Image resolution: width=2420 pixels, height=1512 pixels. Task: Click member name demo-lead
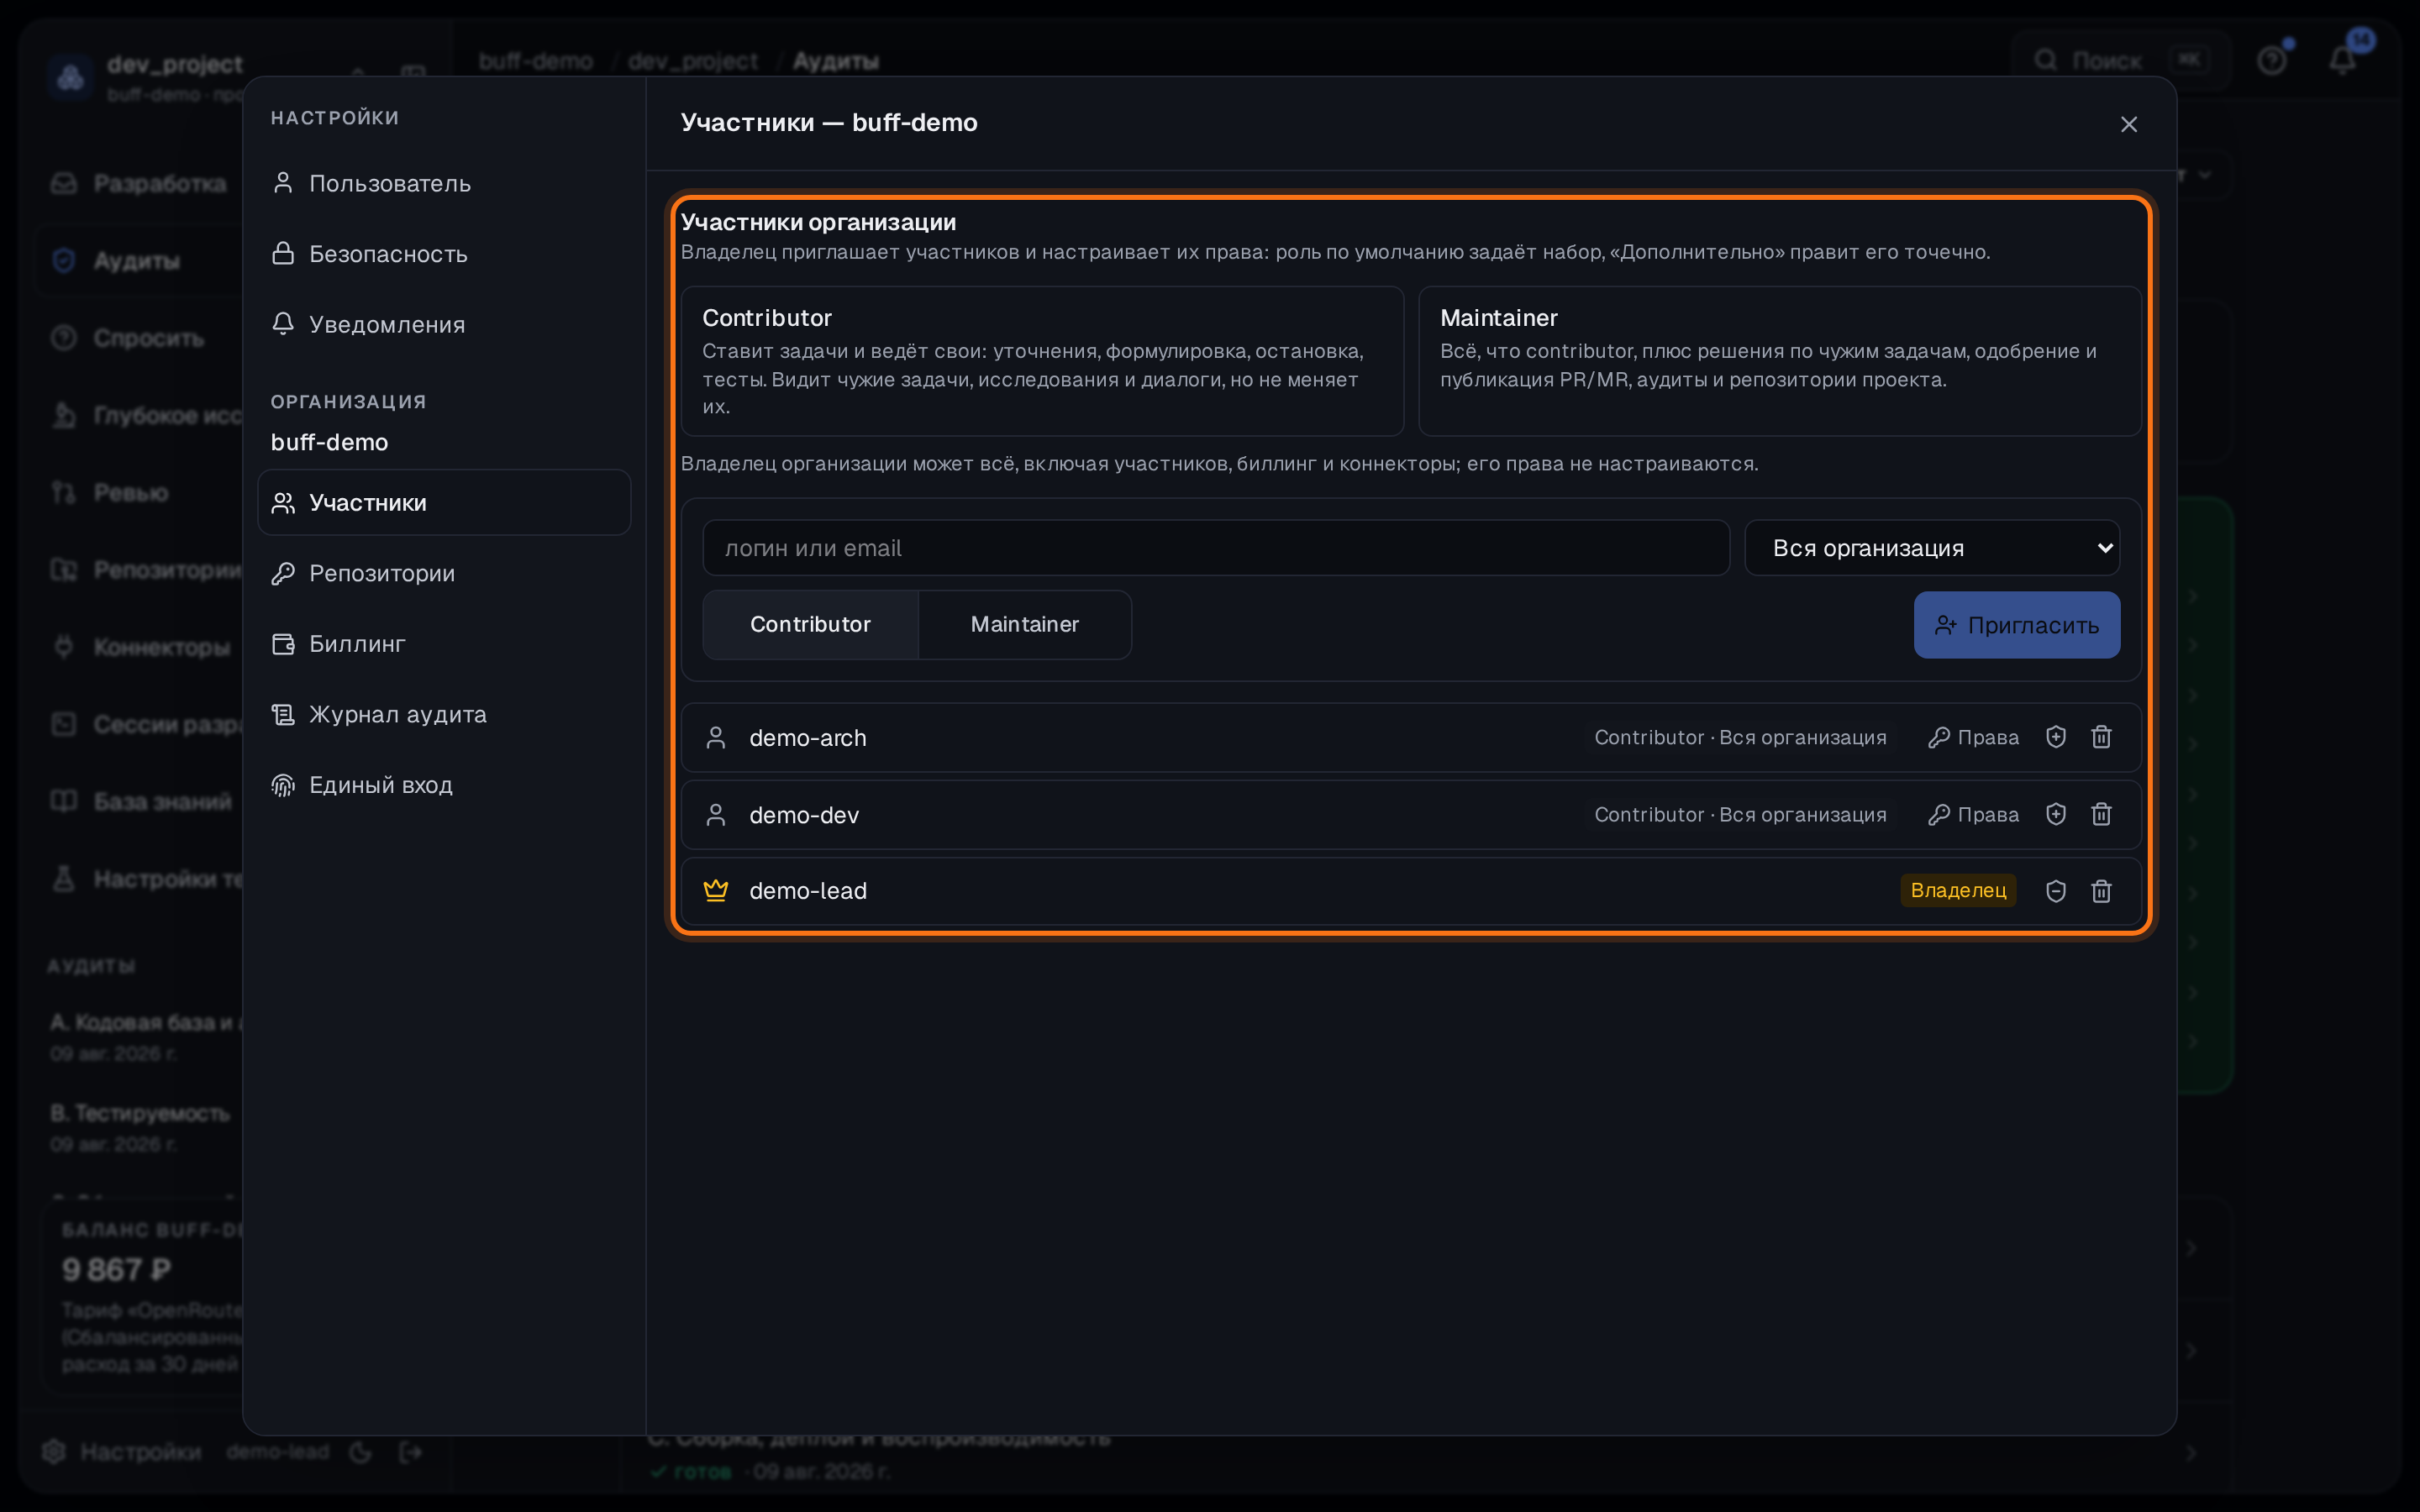click(808, 891)
